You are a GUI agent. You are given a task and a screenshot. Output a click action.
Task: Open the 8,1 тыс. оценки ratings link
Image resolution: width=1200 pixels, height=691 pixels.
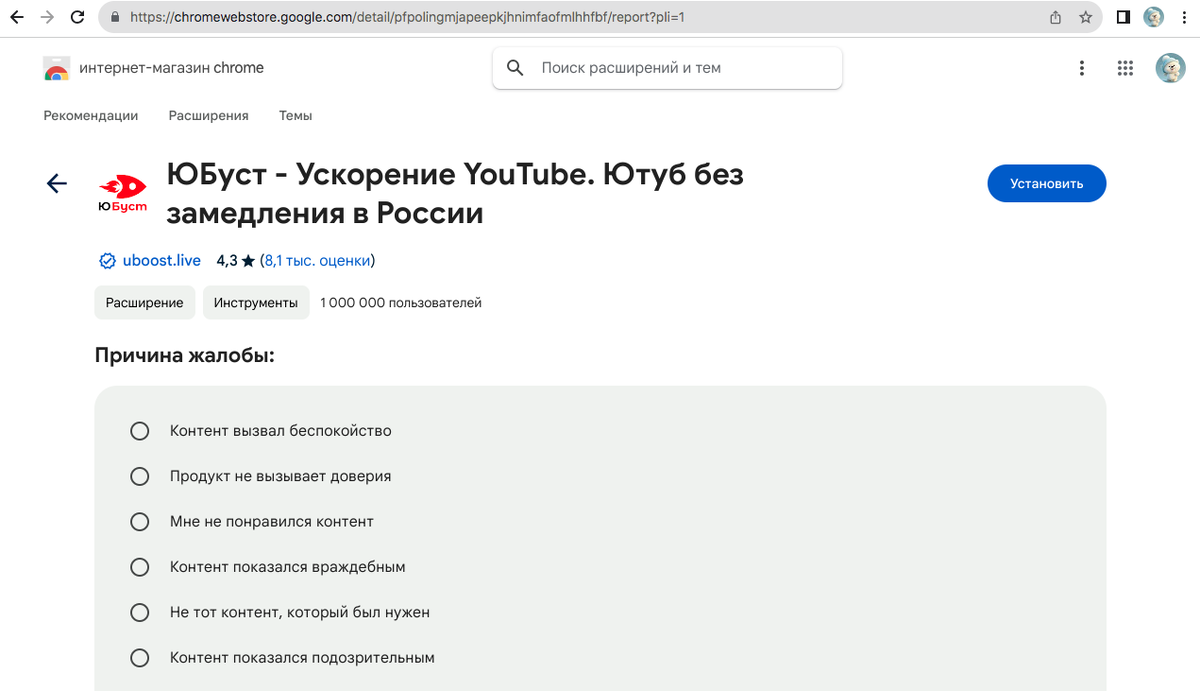click(317, 261)
